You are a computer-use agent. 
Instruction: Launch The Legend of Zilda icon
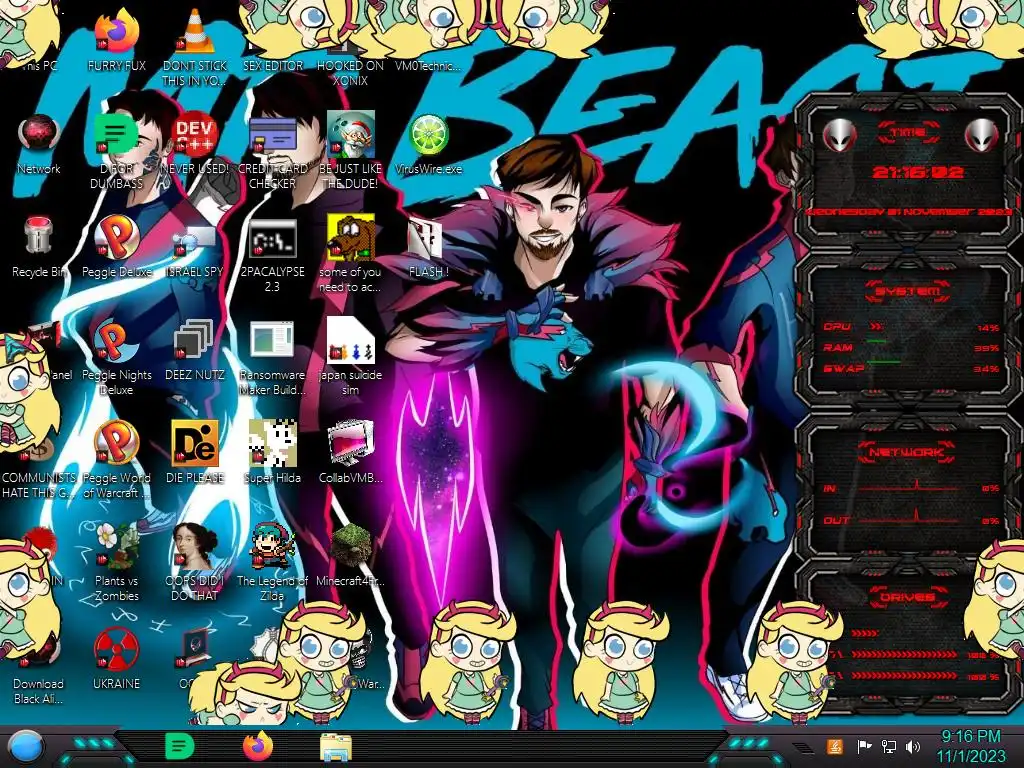[x=273, y=546]
